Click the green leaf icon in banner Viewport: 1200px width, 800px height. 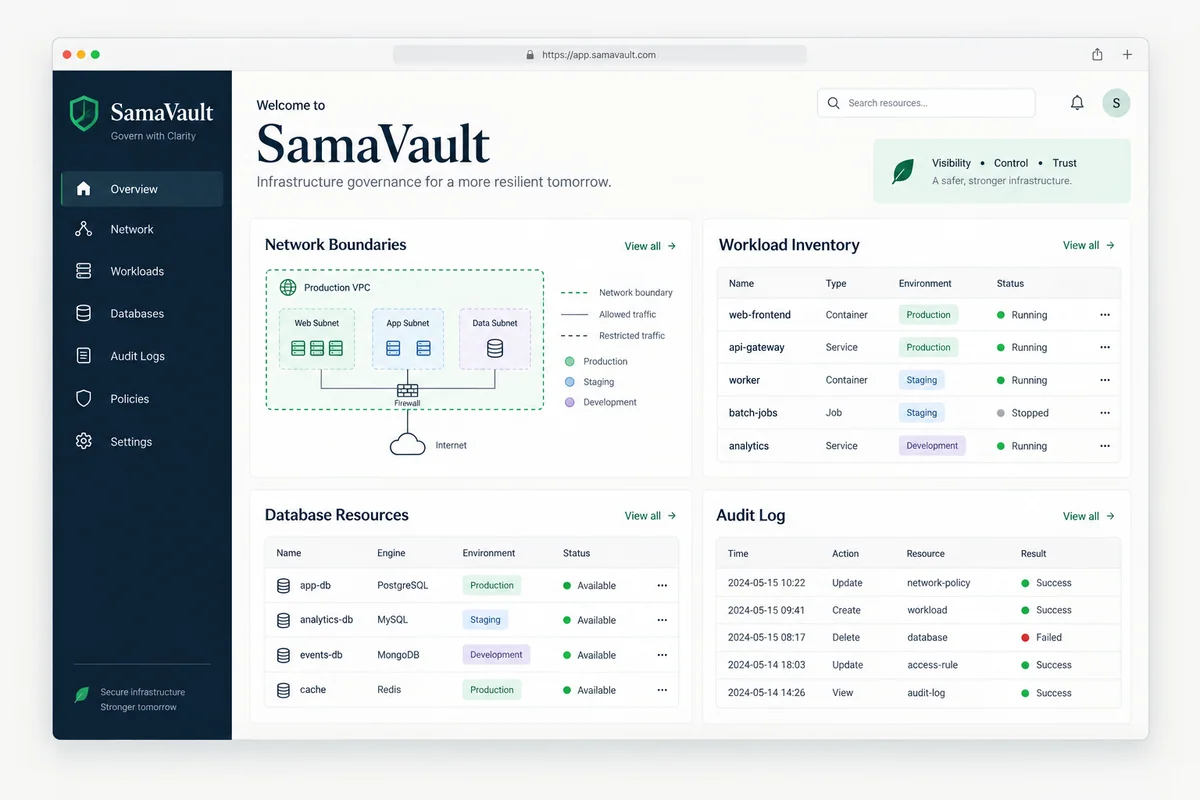903,171
